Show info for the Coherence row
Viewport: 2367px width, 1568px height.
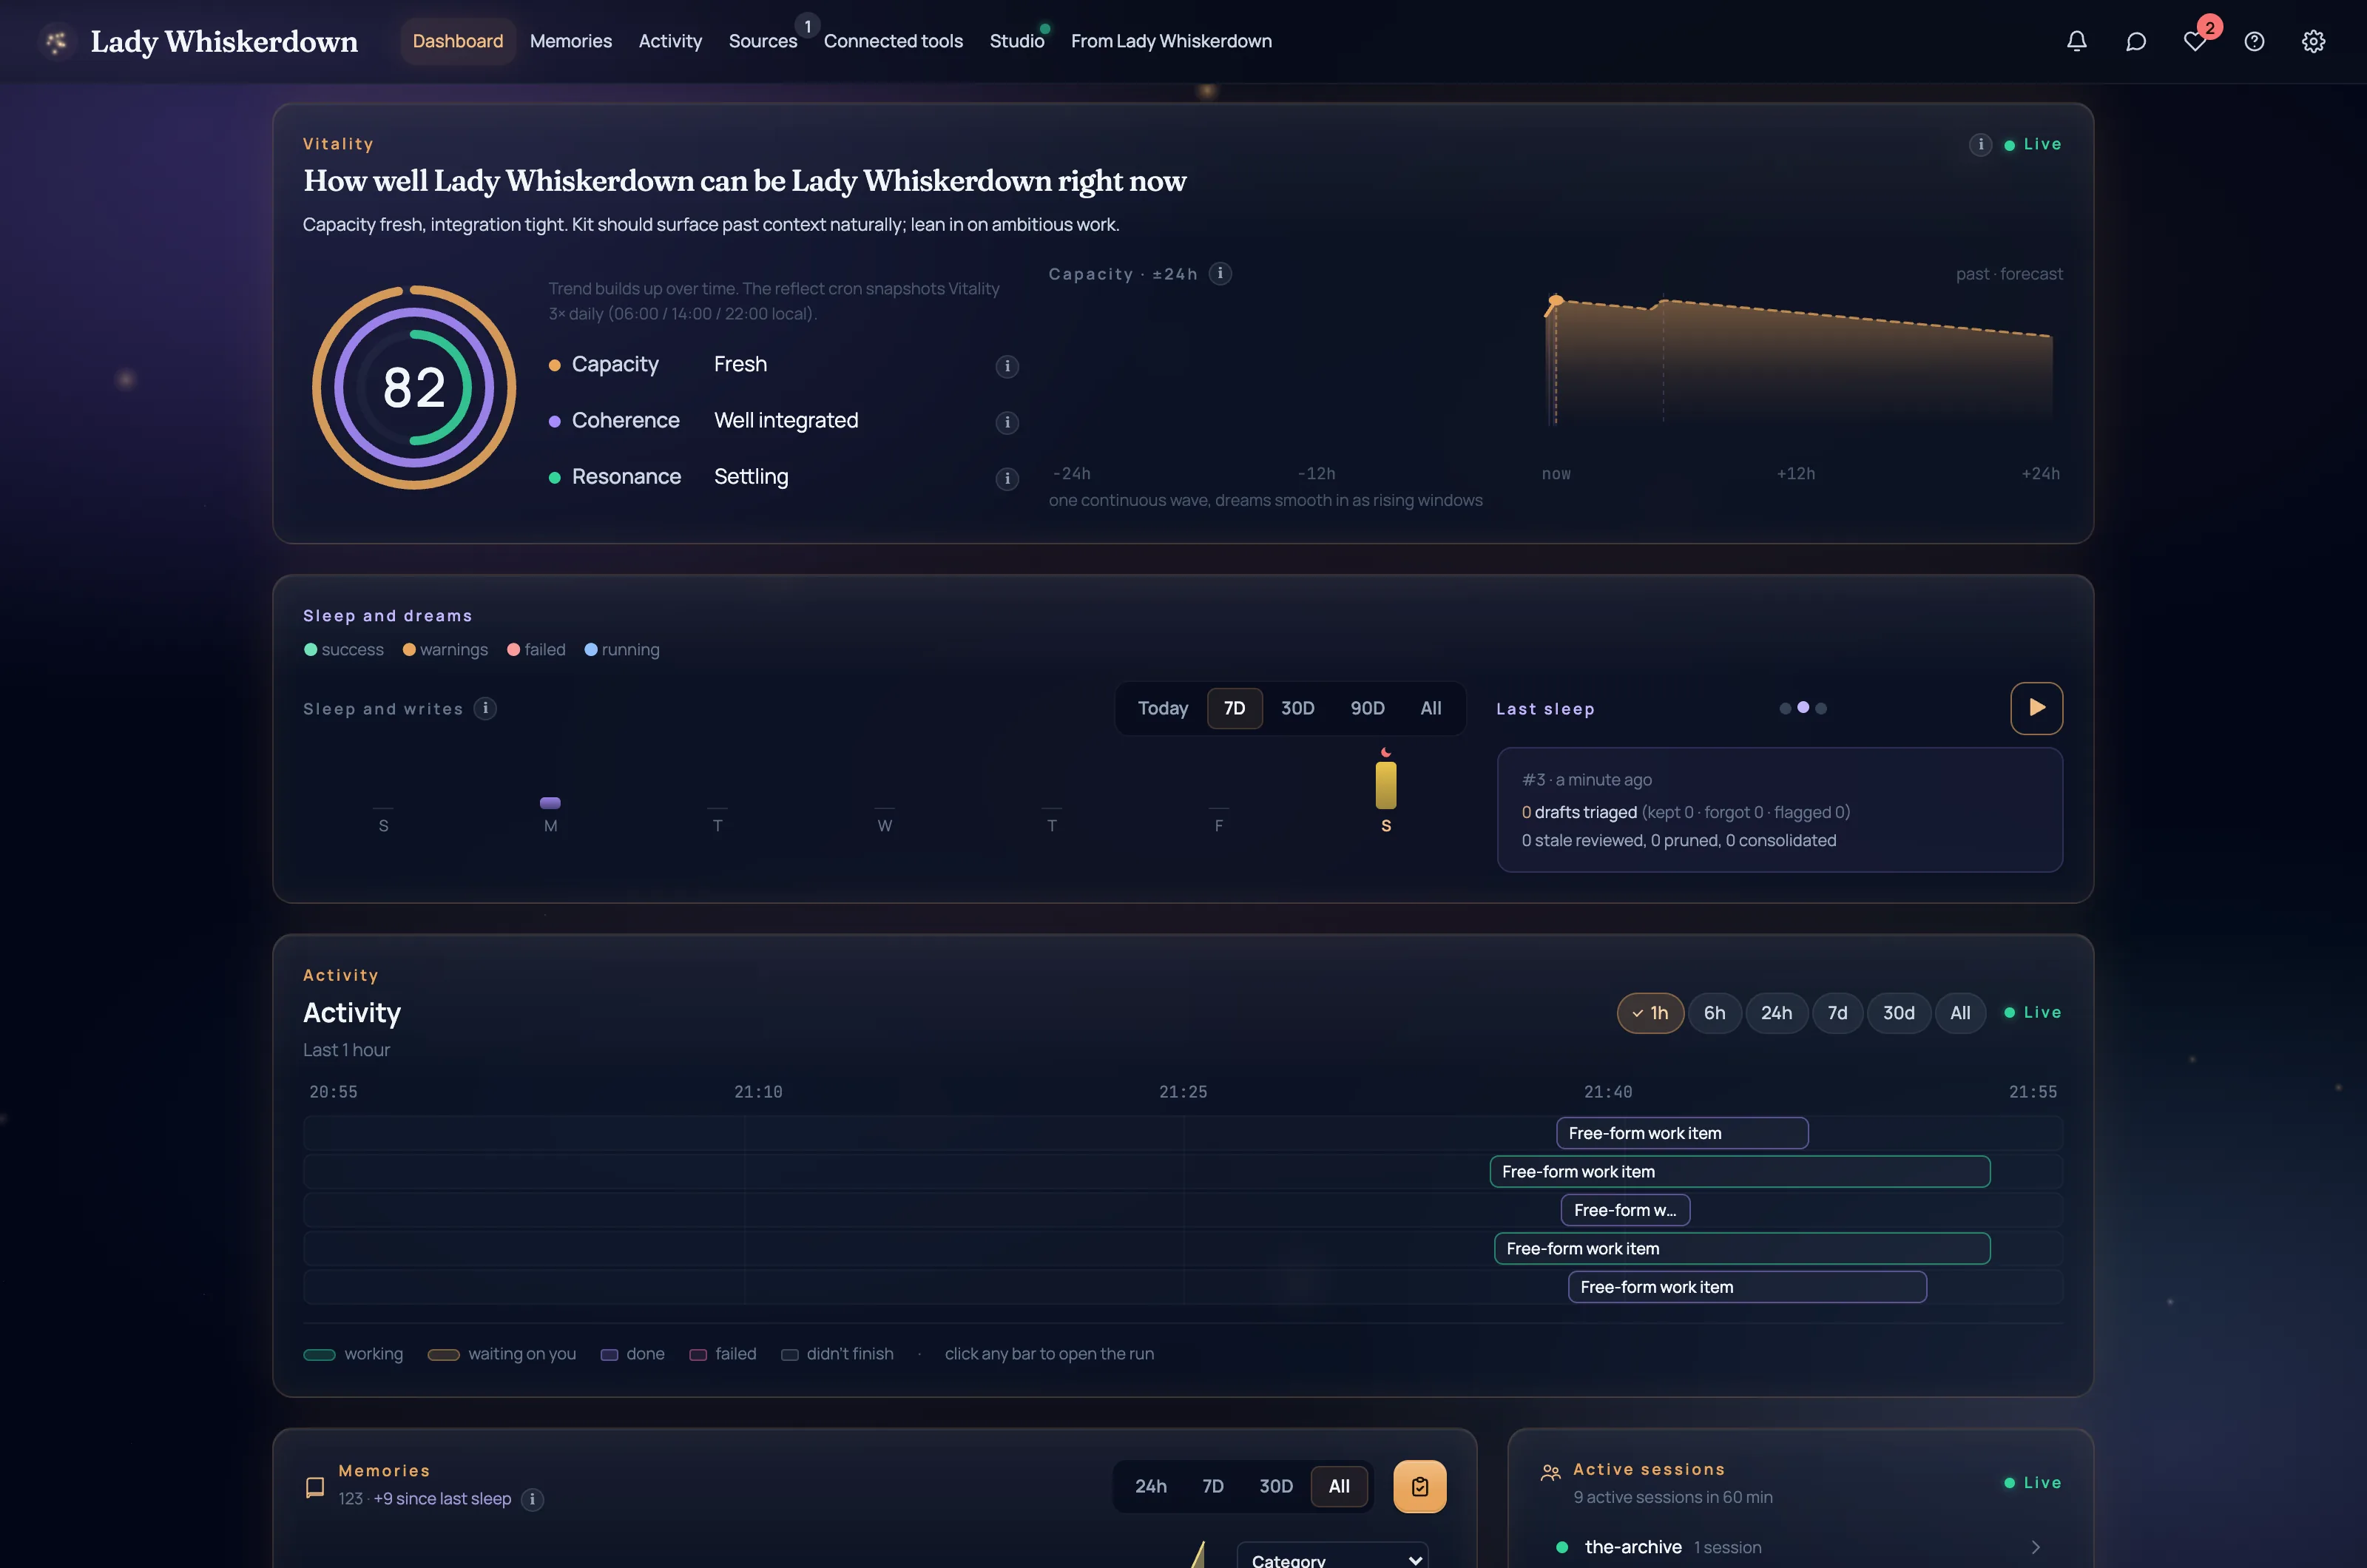[1007, 422]
